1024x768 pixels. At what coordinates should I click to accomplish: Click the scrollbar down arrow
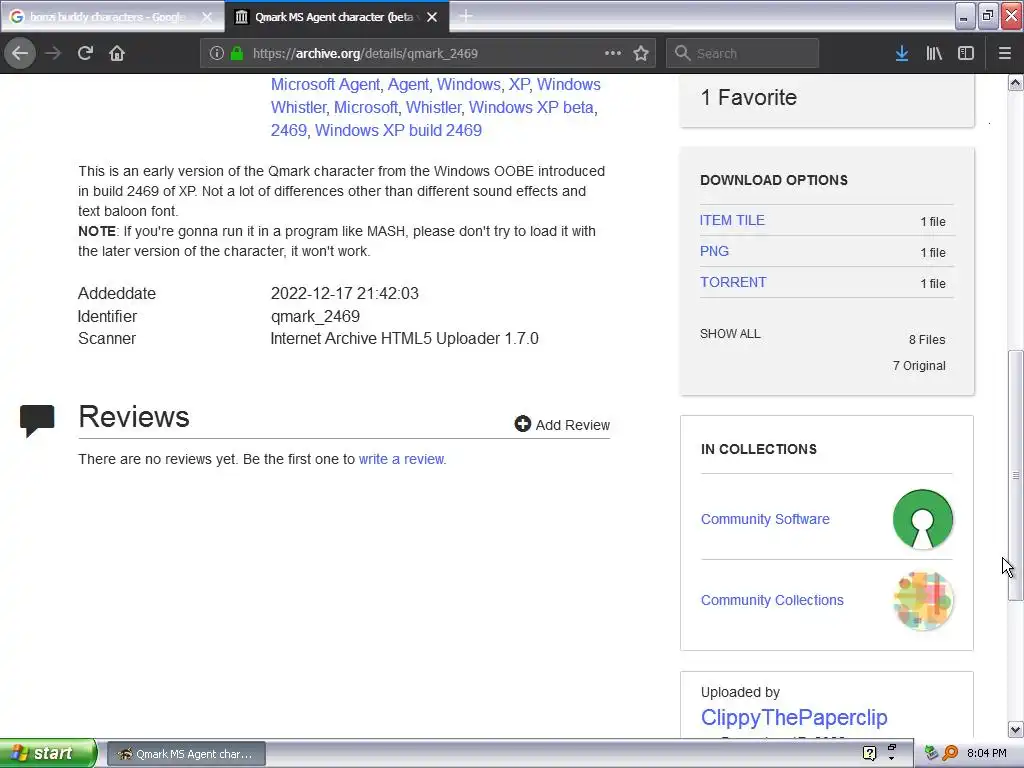[1015, 729]
